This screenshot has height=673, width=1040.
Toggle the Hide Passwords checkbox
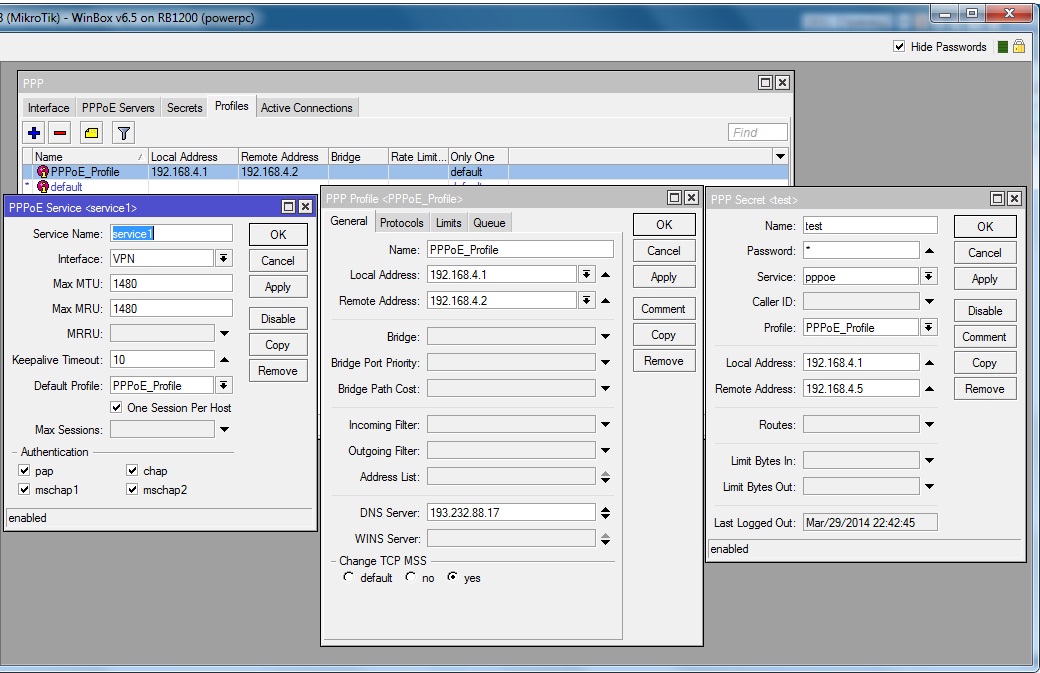point(899,47)
